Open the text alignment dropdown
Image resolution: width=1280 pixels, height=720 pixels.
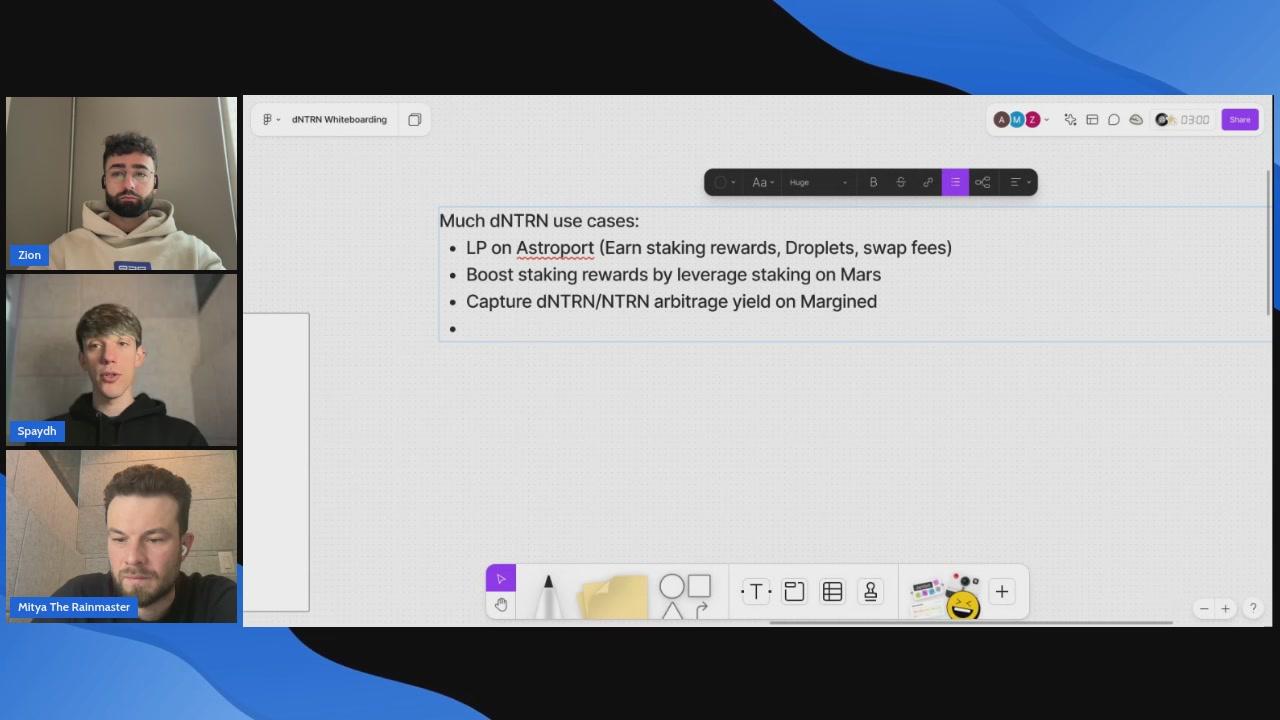pyautogui.click(x=1019, y=182)
